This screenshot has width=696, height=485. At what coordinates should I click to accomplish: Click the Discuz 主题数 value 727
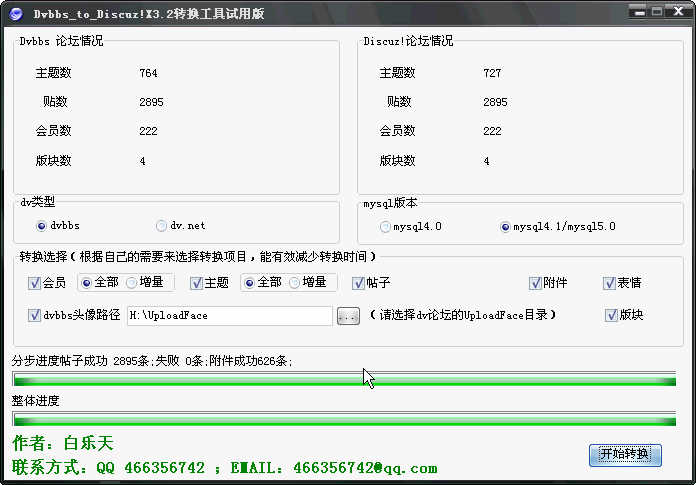click(492, 73)
